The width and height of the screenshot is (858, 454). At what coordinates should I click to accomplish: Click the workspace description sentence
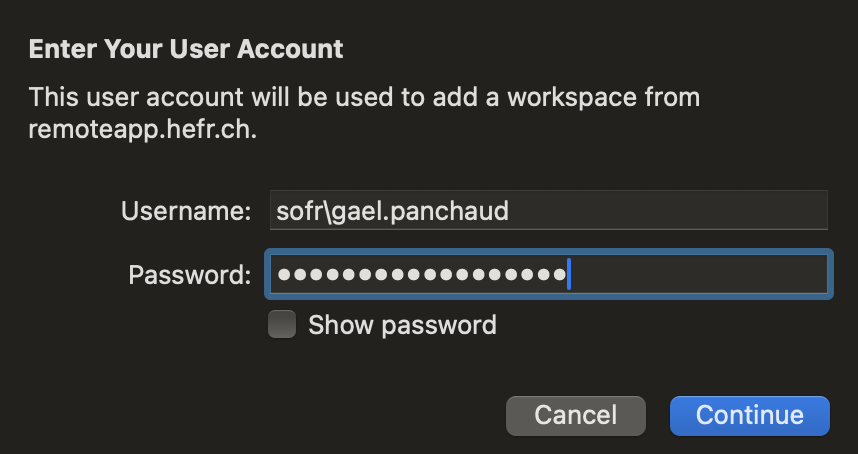point(364,114)
